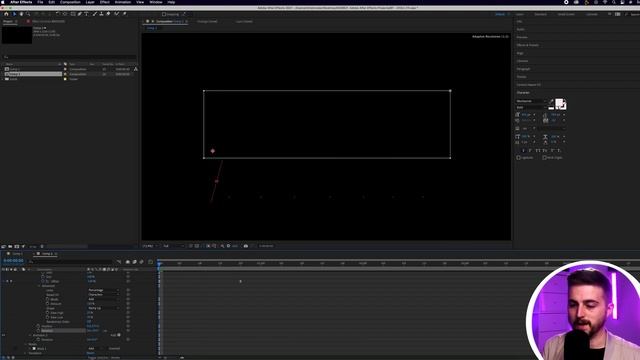The height and width of the screenshot is (360, 640).
Task: Click the Shy layers icon in the timeline
Action: [128, 262]
